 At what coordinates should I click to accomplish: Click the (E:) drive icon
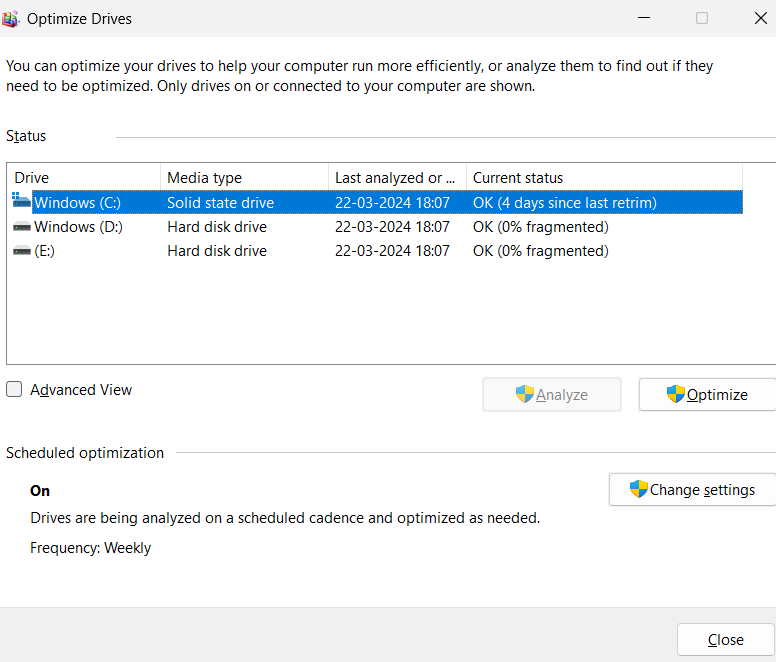pos(21,251)
